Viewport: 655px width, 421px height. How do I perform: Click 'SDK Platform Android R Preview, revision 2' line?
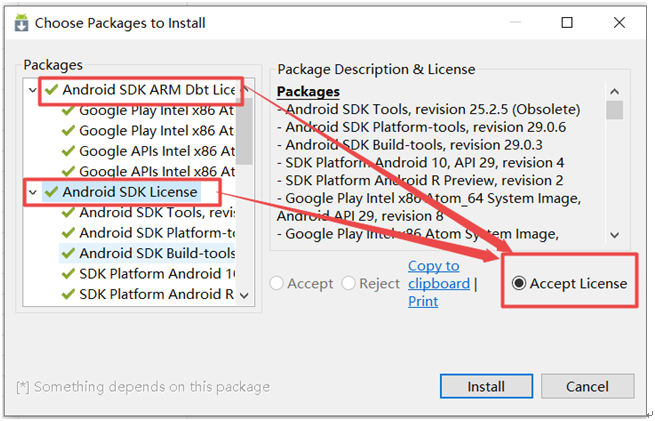[420, 180]
